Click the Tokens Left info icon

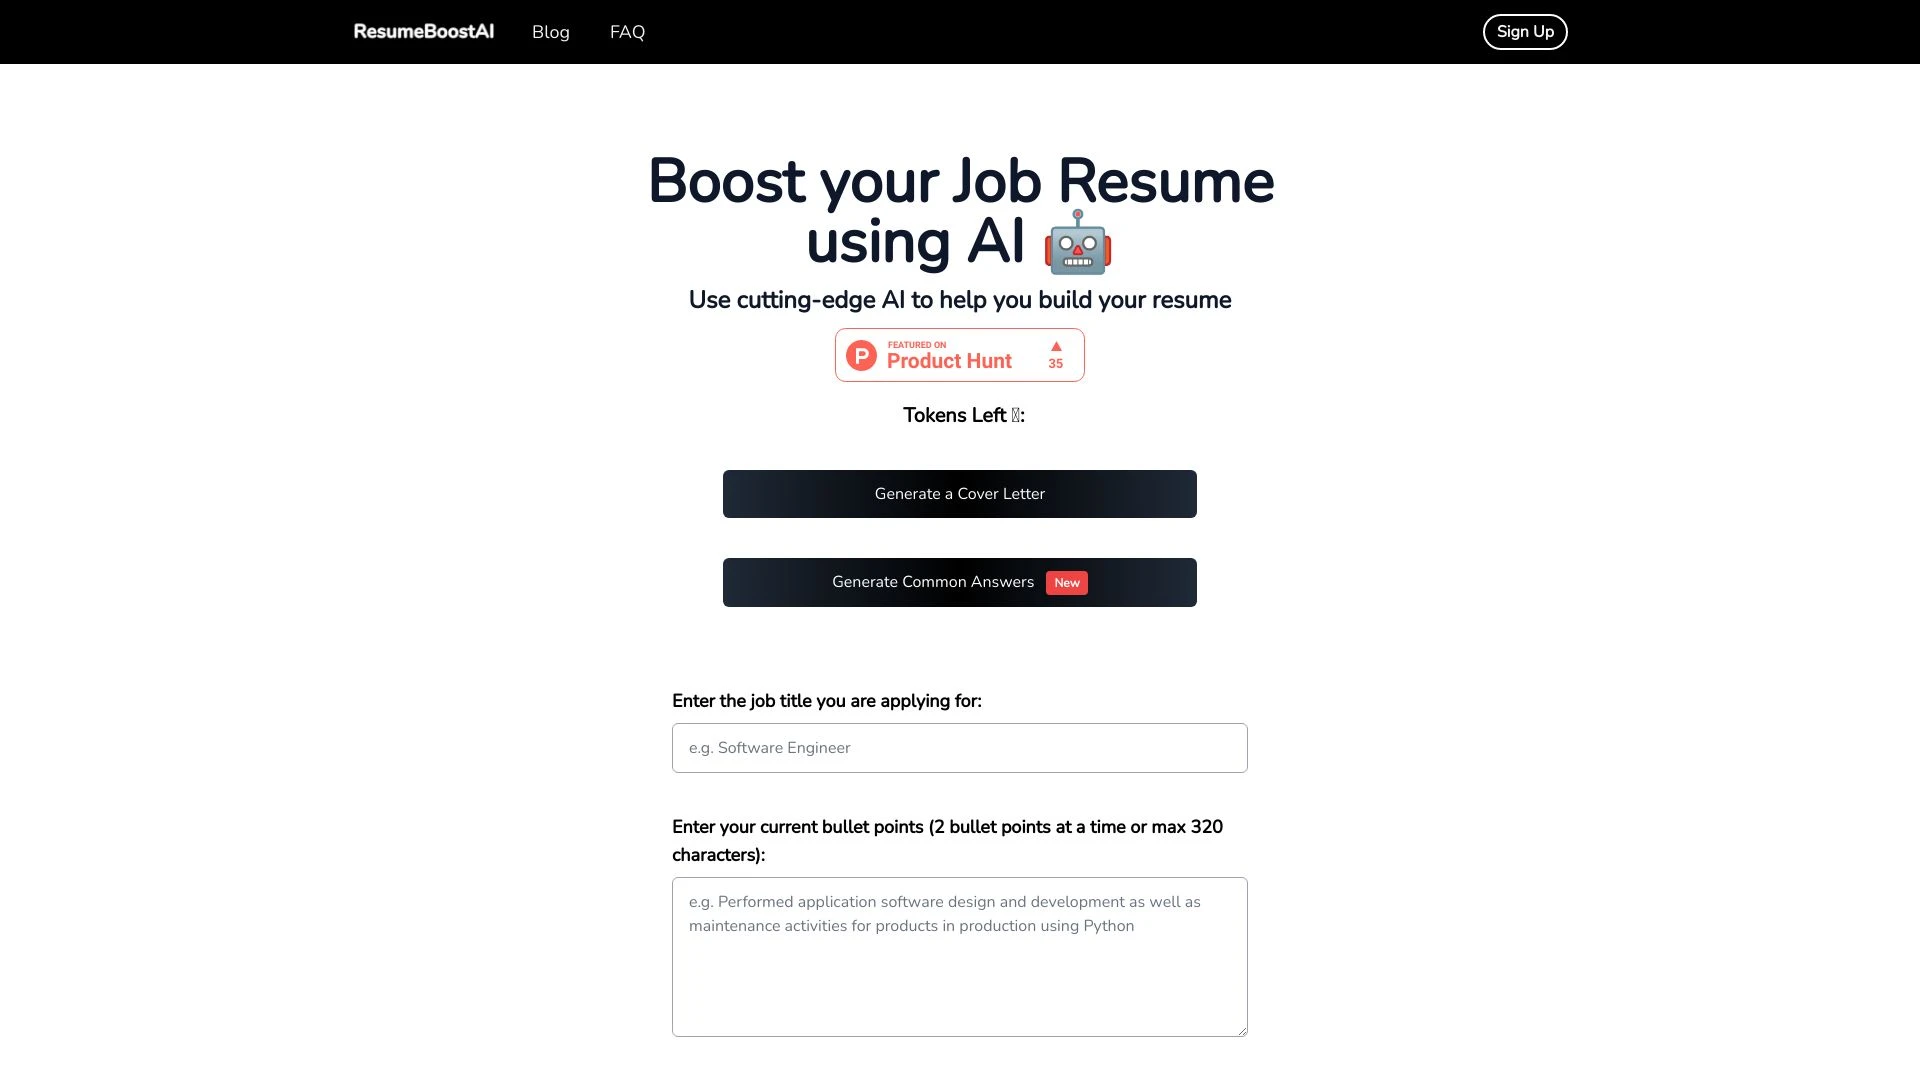point(1014,415)
